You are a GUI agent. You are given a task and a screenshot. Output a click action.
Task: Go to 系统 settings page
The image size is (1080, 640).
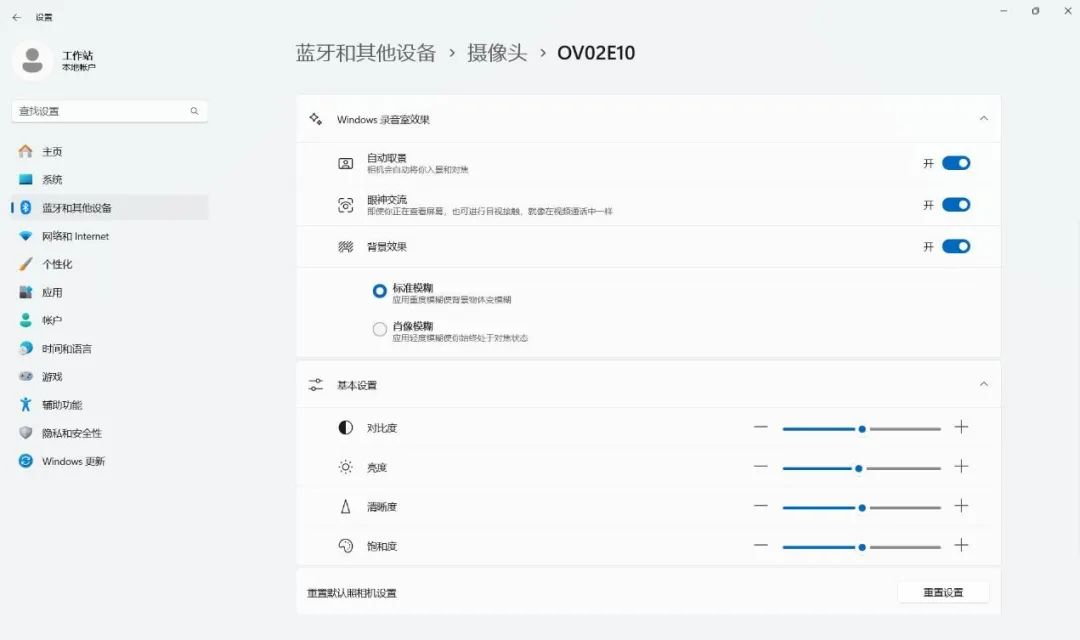[x=110, y=179]
